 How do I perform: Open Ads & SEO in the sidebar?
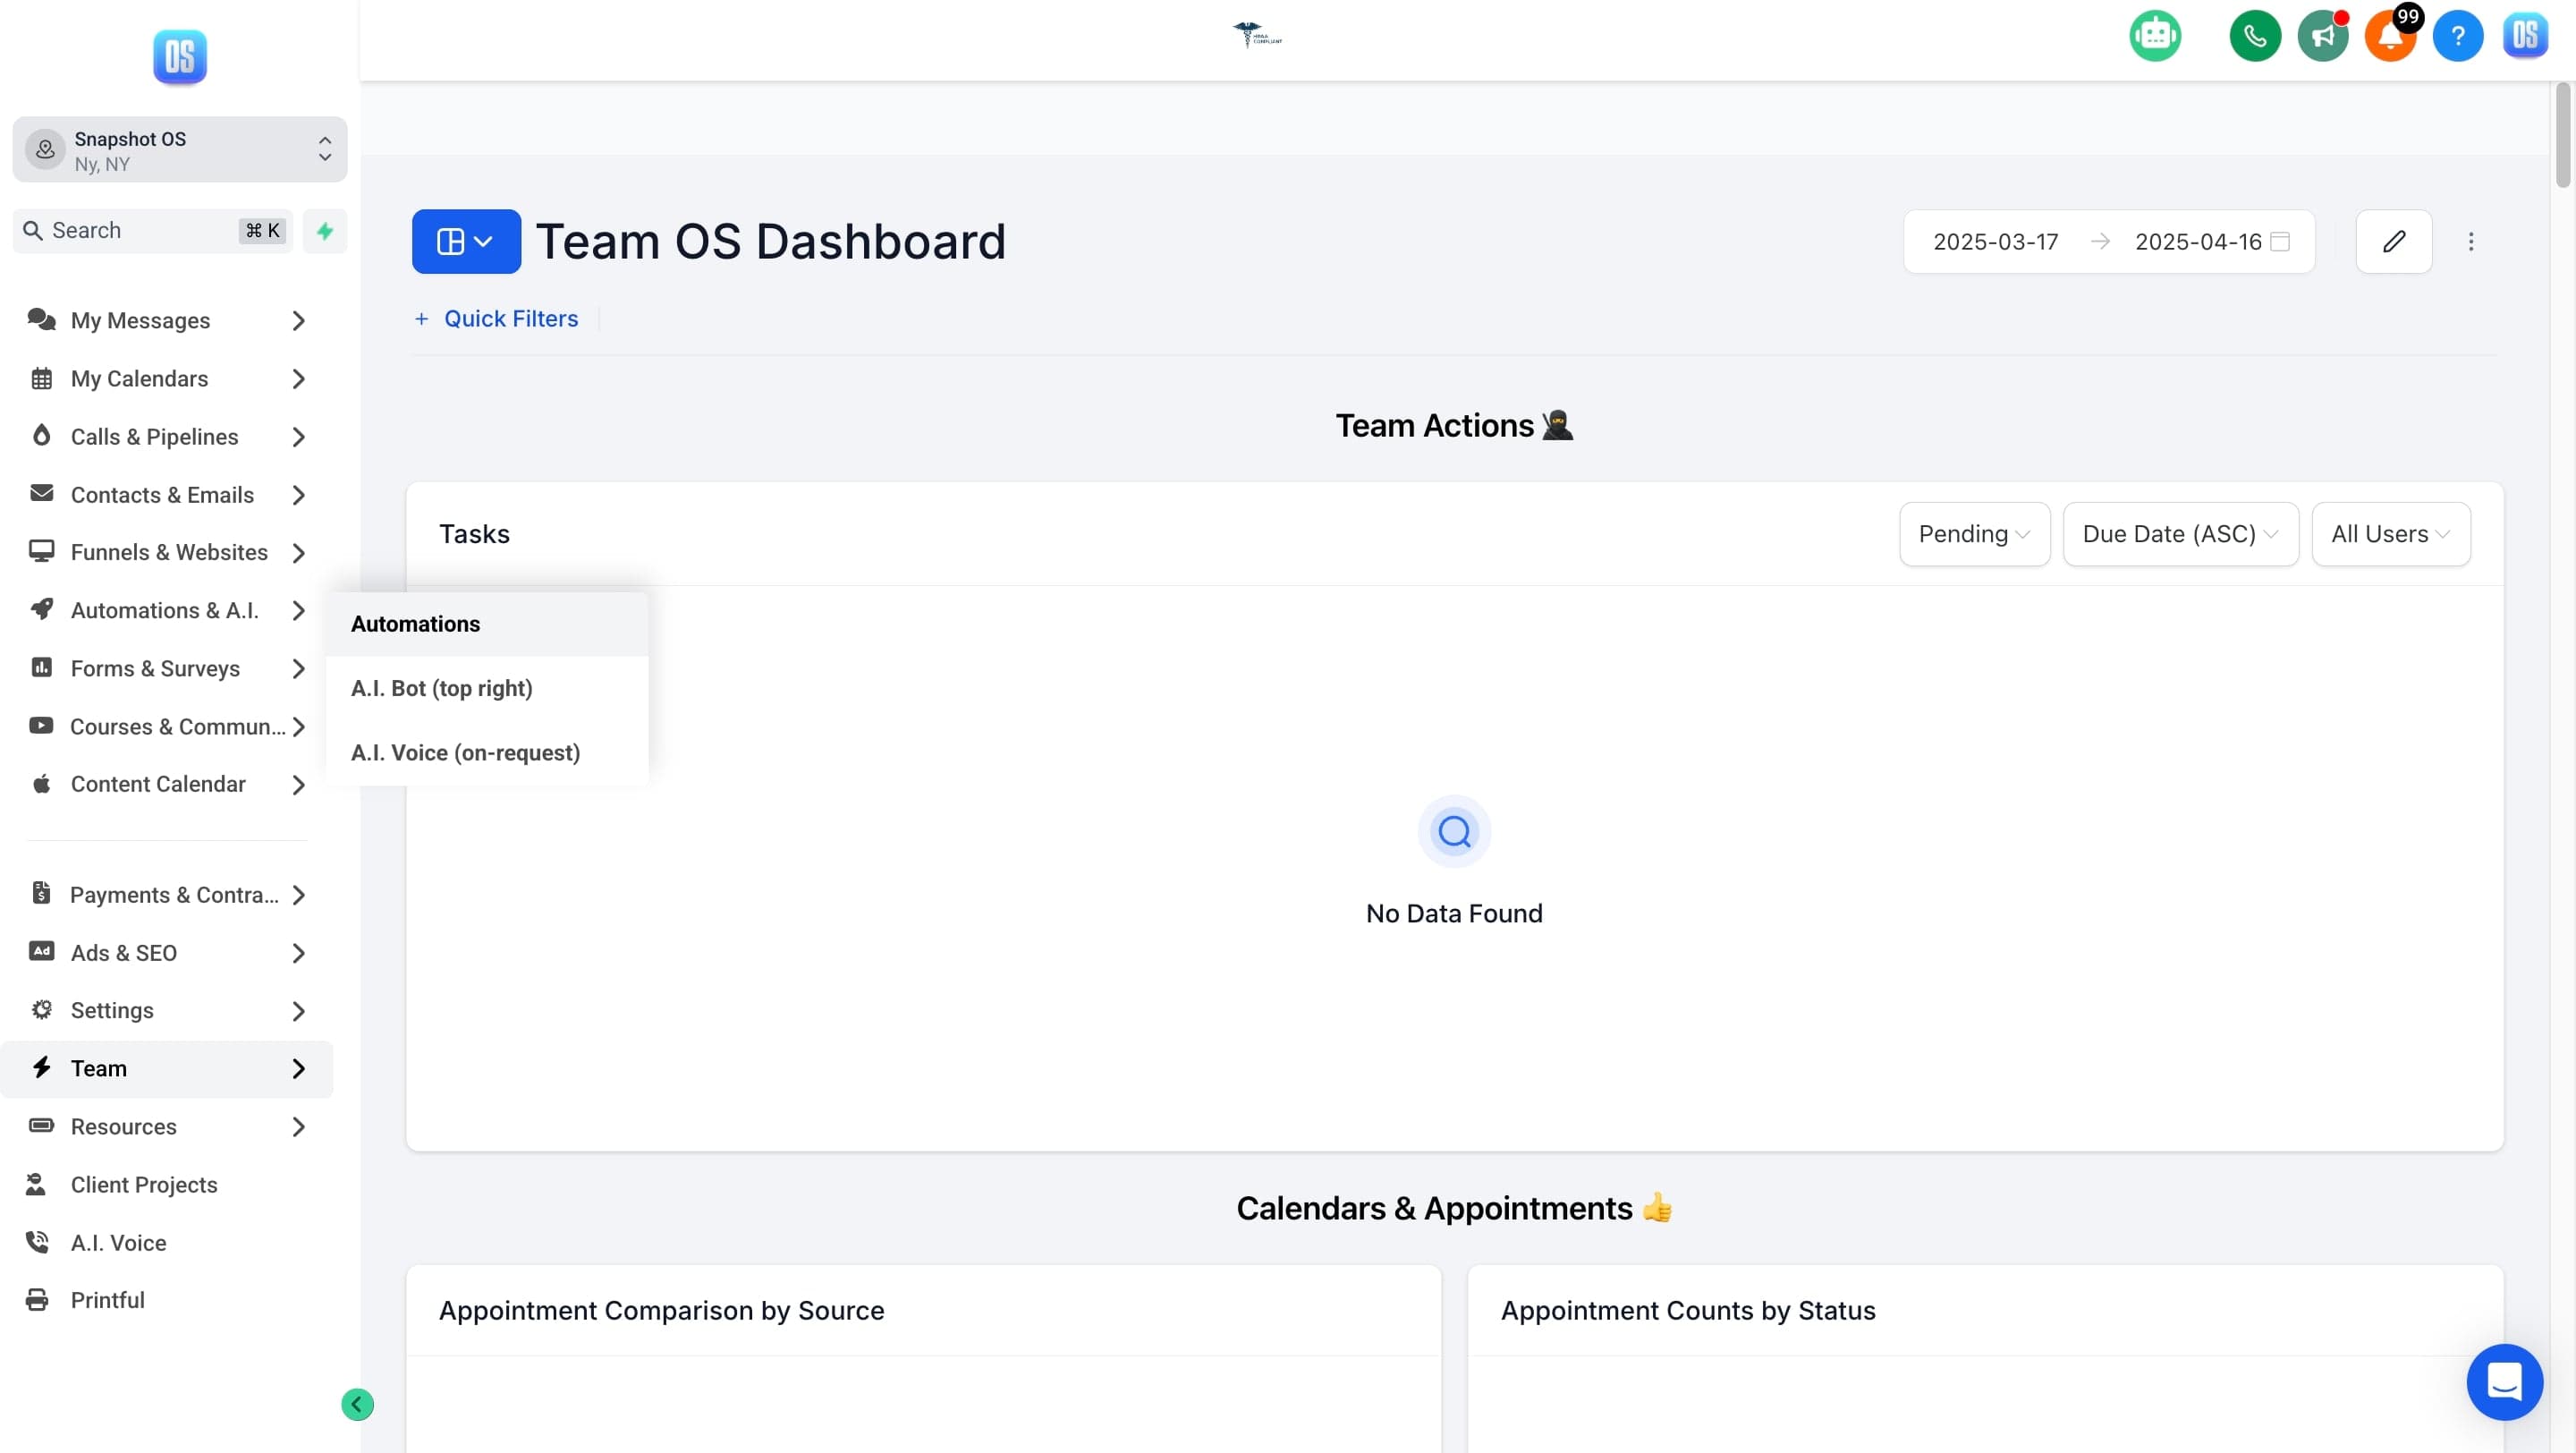[x=166, y=953]
